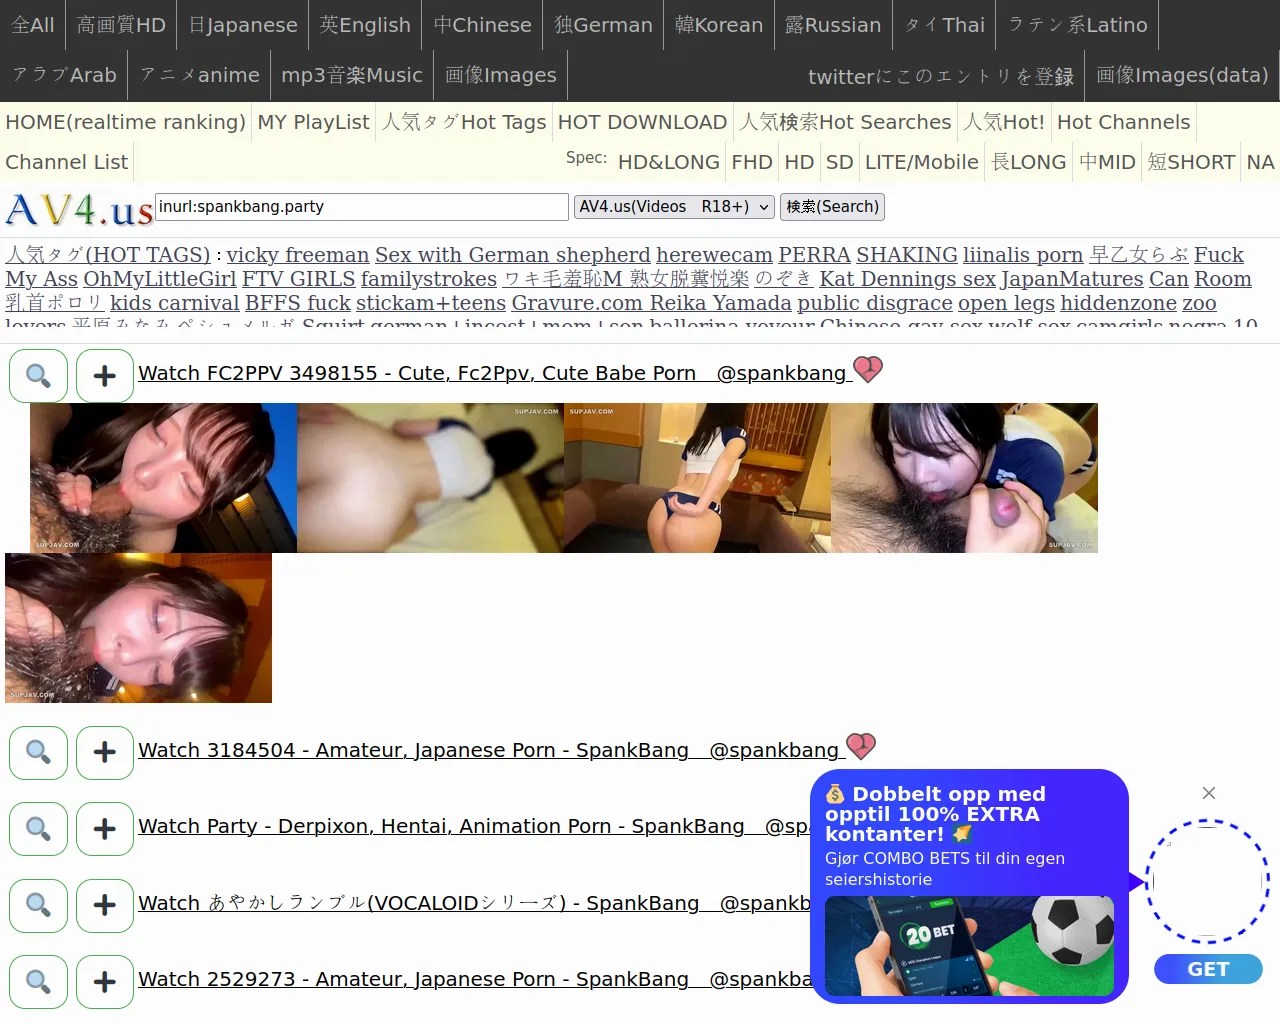Open the 人気タグHot Tags menu item
This screenshot has width=1280, height=1024.
(464, 122)
